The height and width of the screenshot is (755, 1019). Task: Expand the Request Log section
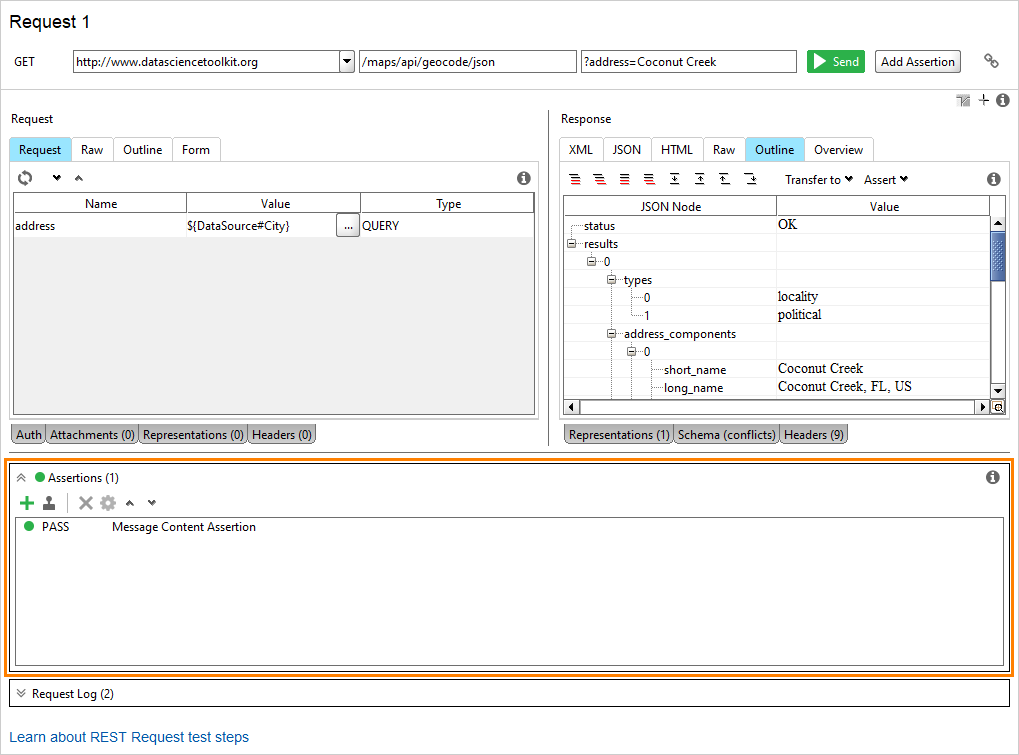coord(21,693)
